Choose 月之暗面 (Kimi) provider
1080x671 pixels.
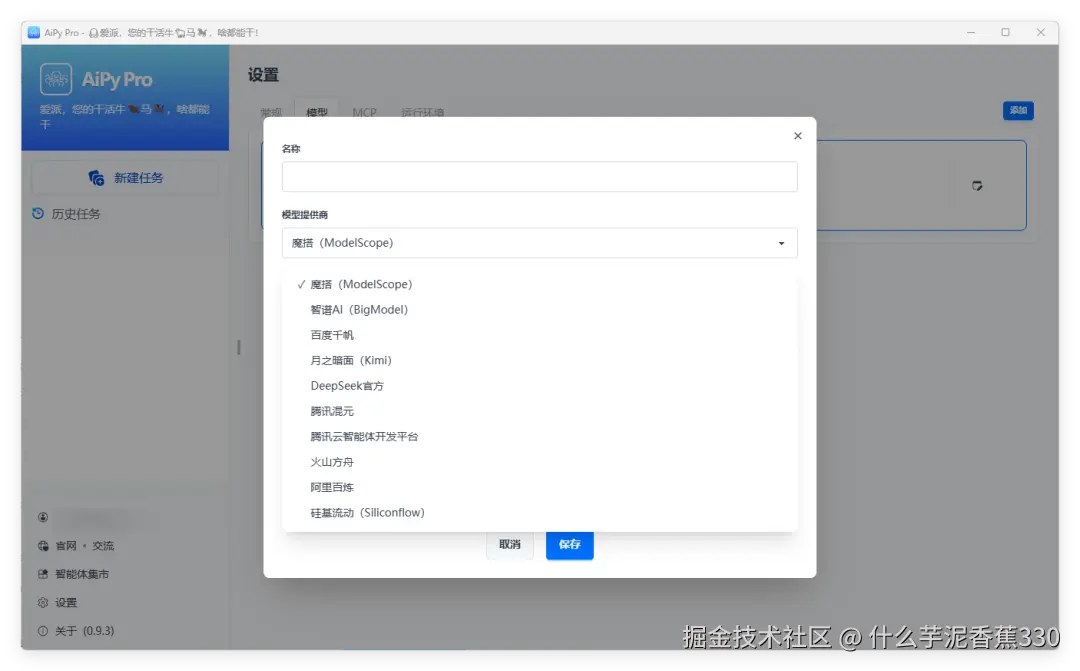pos(539,360)
